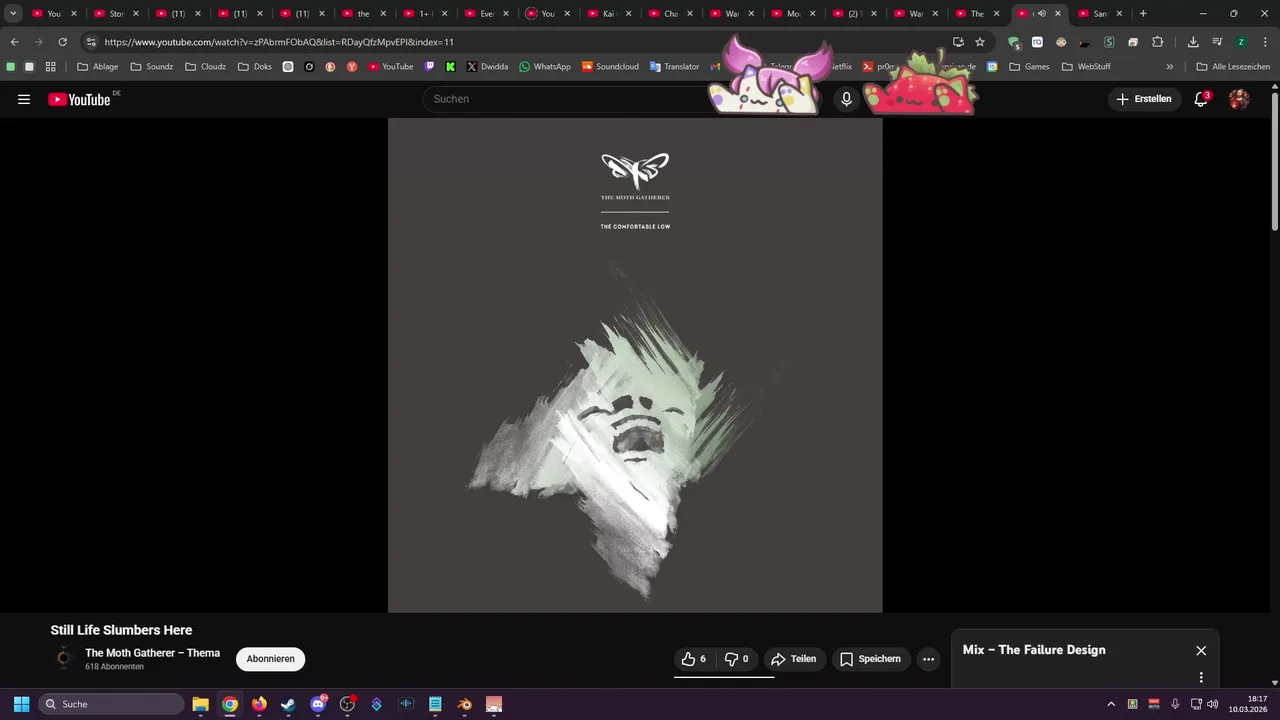Share the video via Teilen
Image resolution: width=1280 pixels, height=720 pixels.
794,659
